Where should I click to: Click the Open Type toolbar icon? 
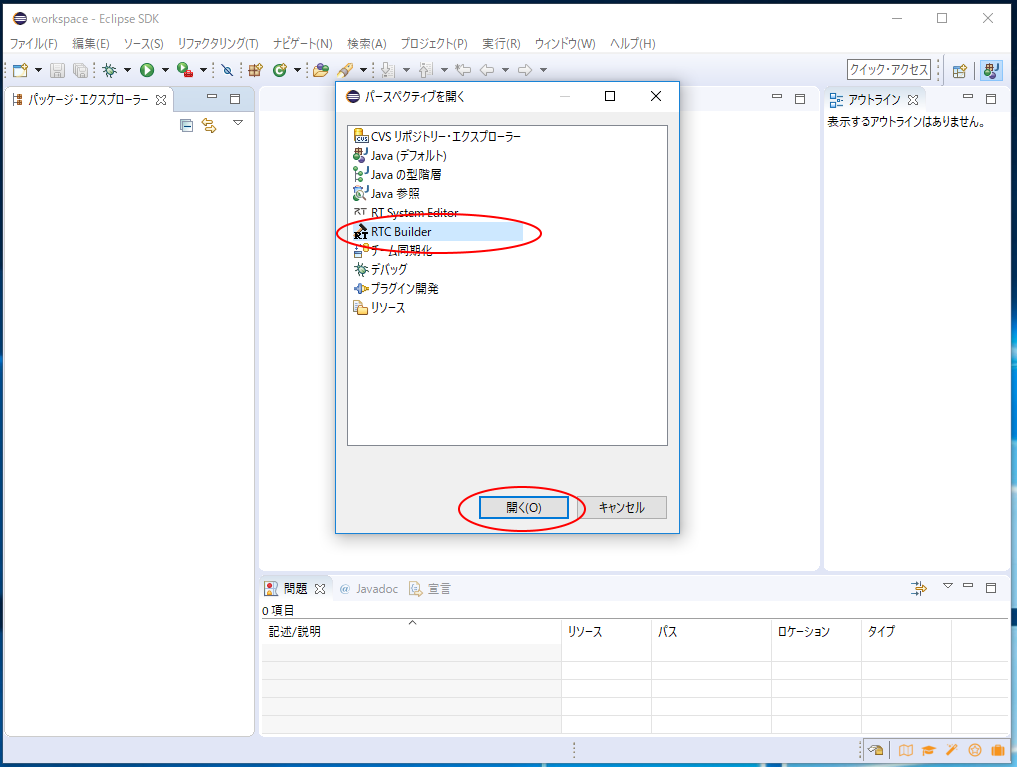pos(321,70)
